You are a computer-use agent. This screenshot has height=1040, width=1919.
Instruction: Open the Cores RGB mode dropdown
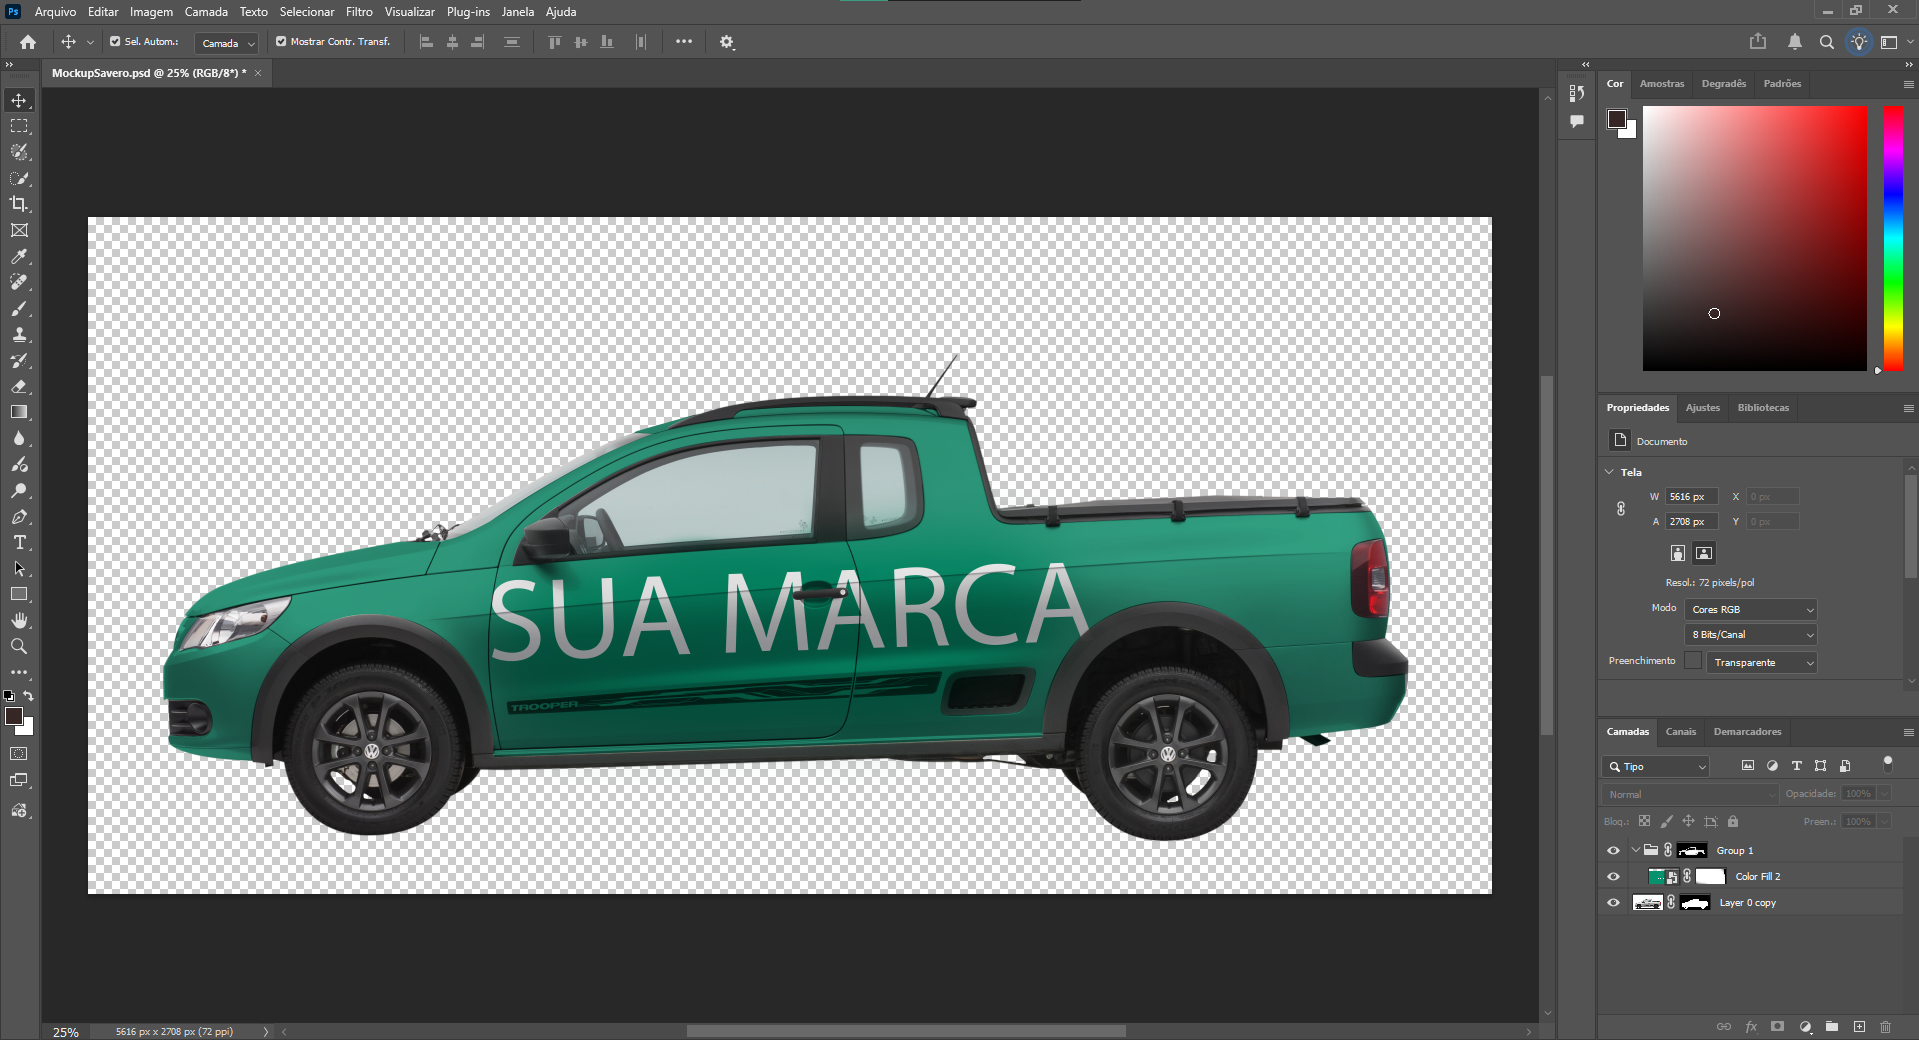click(x=1751, y=610)
